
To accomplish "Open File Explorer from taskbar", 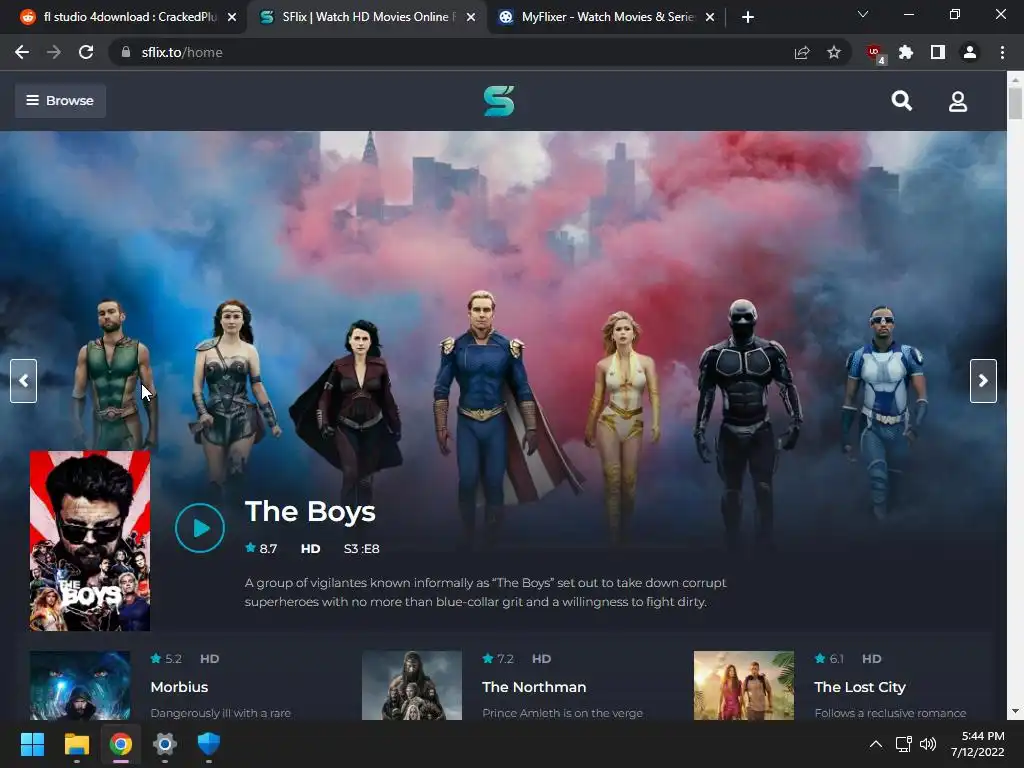I will tap(76, 744).
